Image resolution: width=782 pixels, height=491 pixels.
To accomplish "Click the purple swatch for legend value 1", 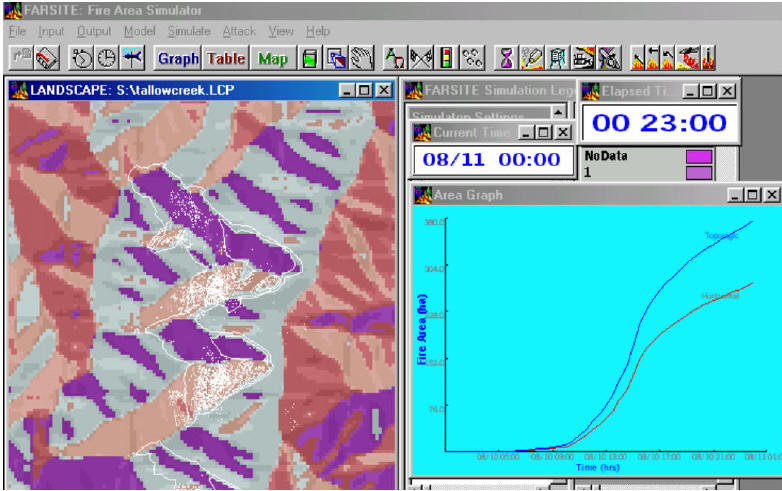I will click(699, 172).
